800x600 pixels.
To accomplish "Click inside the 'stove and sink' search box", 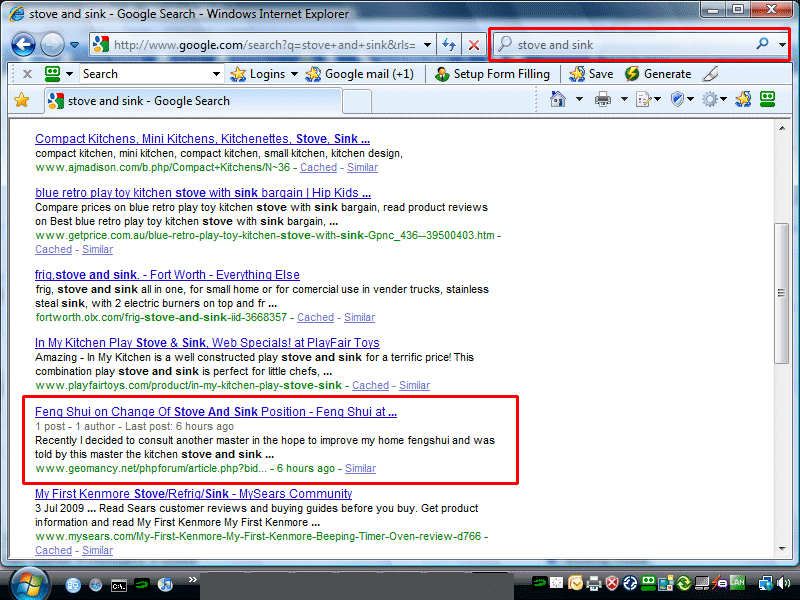I will 630,45.
